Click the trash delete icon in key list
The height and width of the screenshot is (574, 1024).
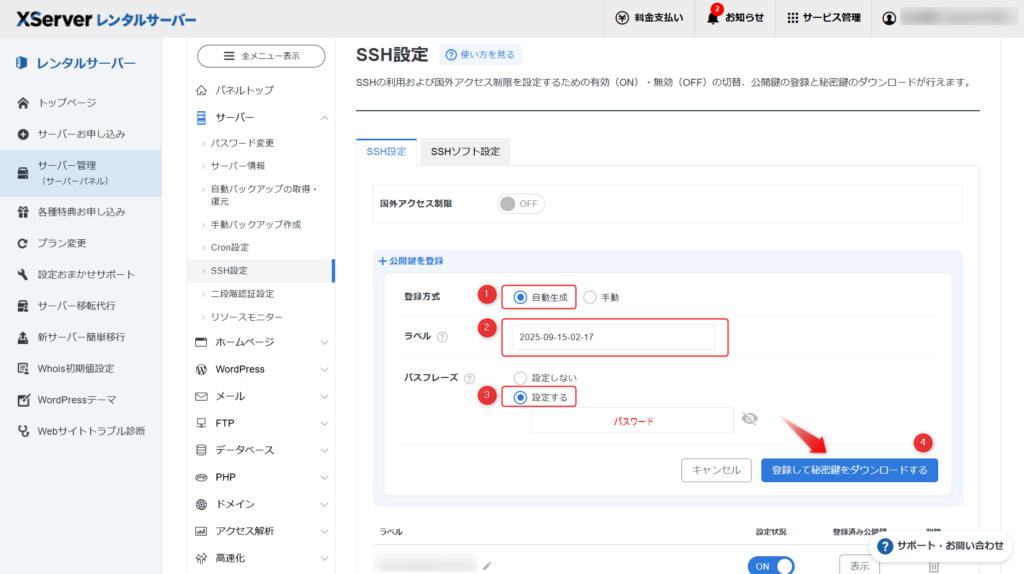933,566
